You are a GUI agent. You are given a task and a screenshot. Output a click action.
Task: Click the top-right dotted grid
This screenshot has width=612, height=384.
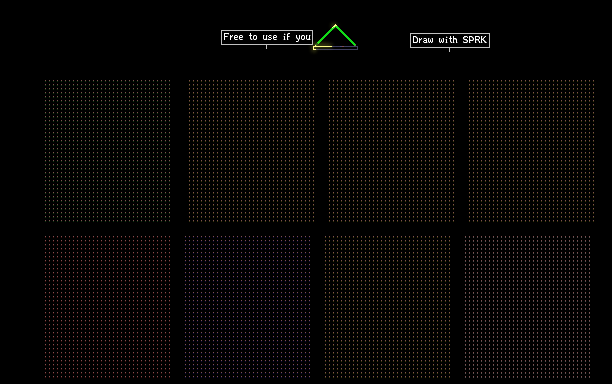point(531,151)
